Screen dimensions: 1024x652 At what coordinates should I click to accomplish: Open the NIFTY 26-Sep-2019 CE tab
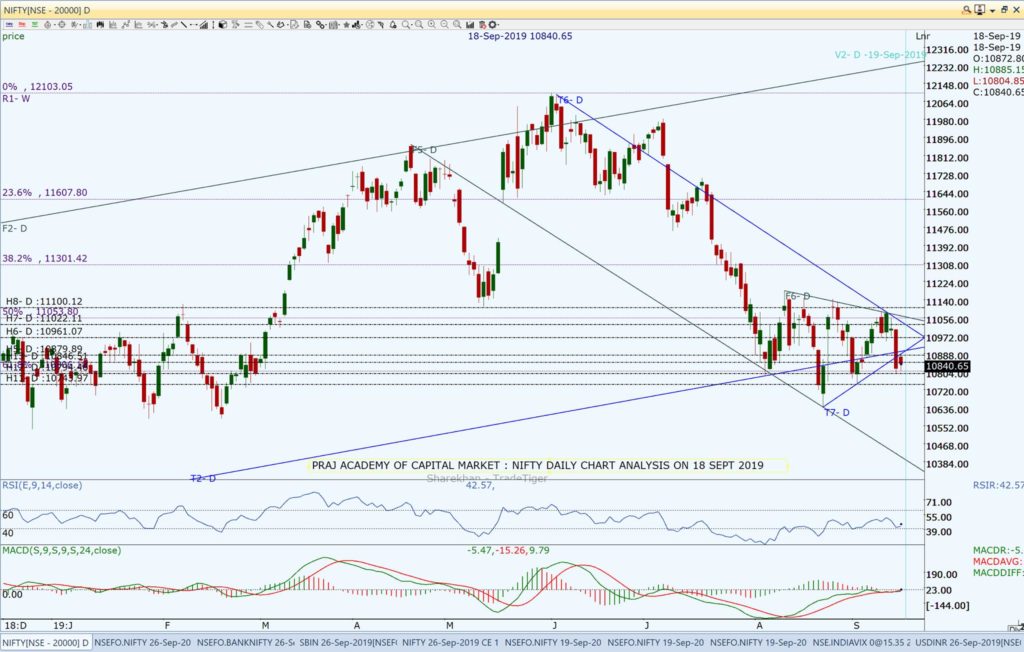[x=450, y=643]
